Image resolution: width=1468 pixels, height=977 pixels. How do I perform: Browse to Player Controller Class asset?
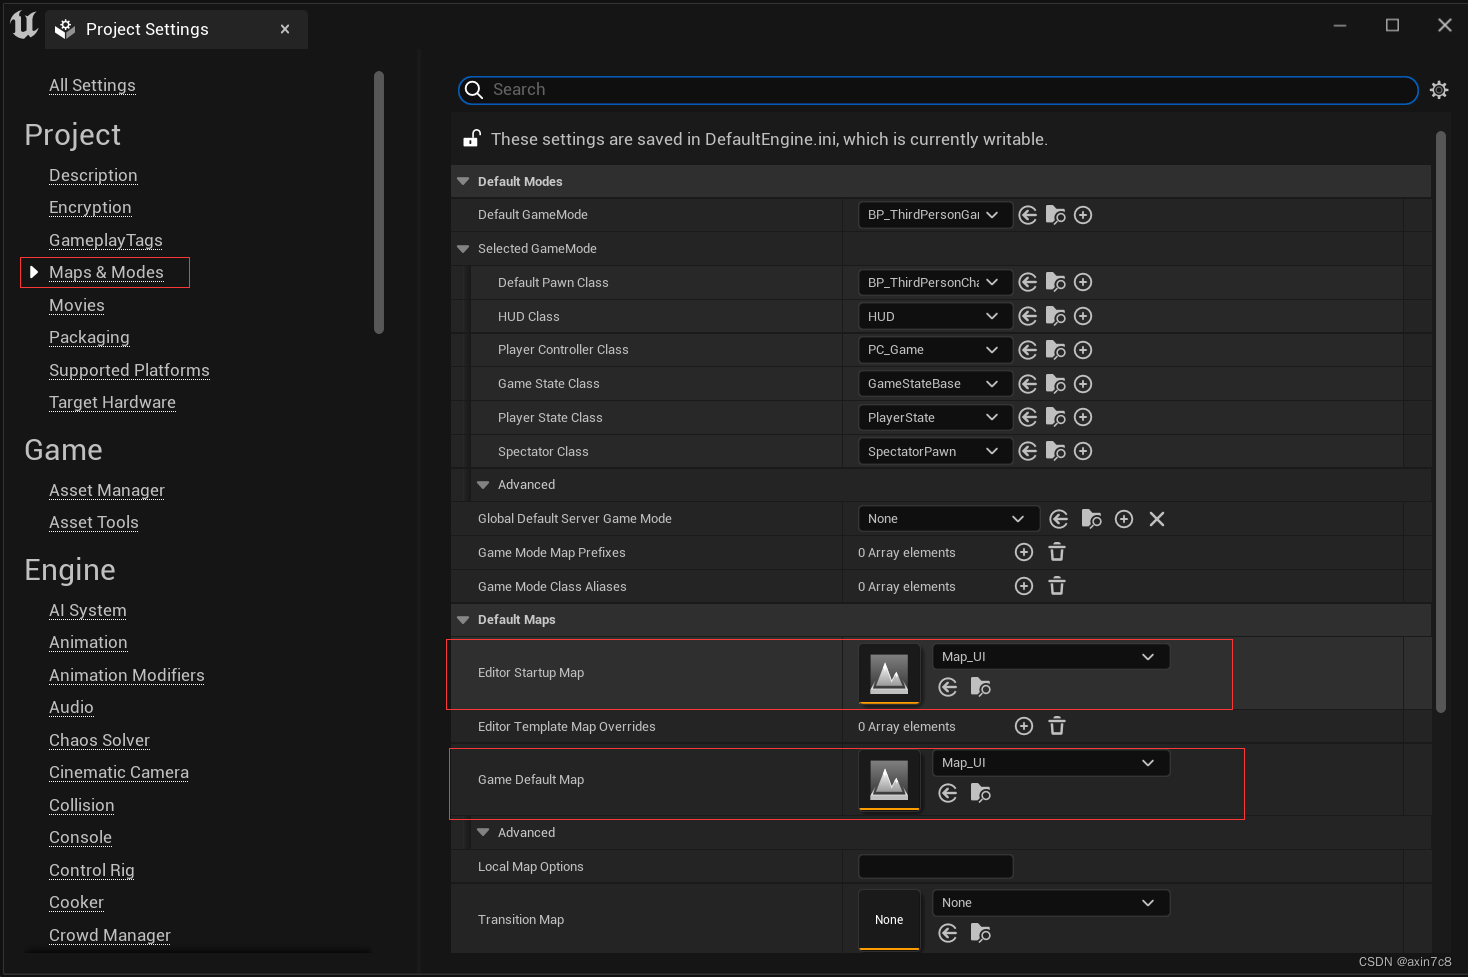1055,350
